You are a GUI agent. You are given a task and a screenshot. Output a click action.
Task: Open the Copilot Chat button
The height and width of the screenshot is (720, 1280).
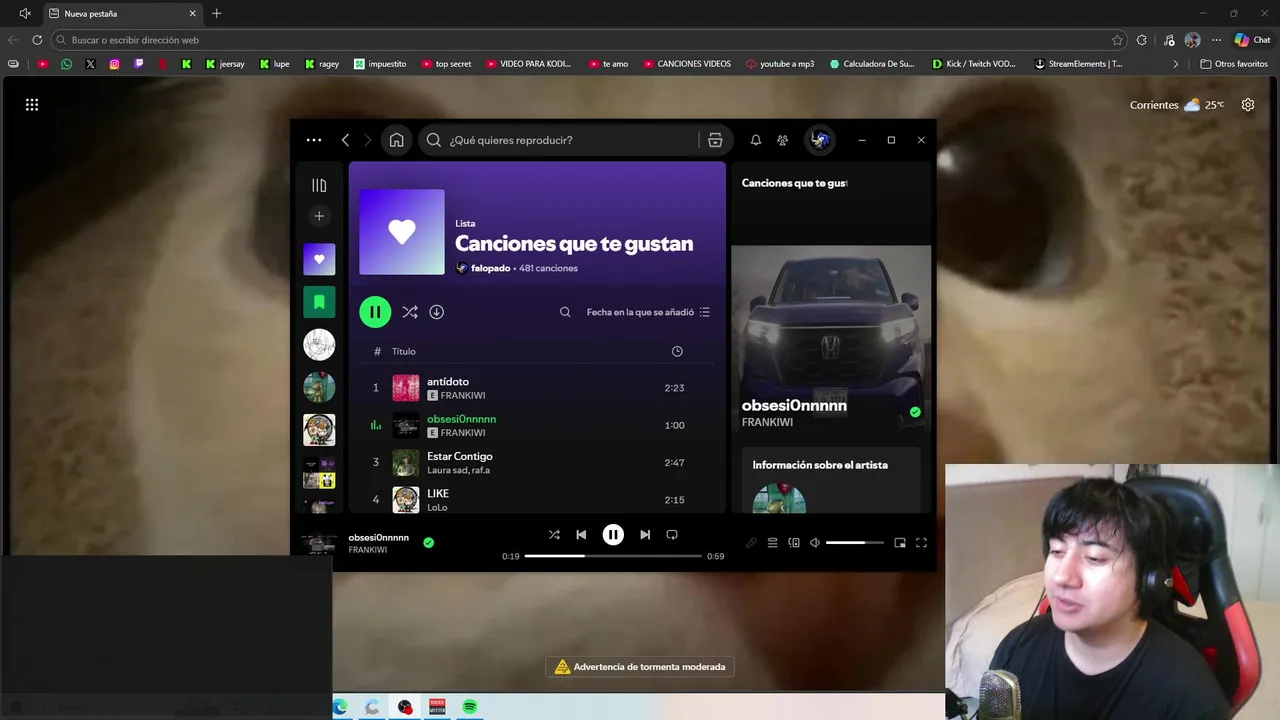tap(1252, 40)
